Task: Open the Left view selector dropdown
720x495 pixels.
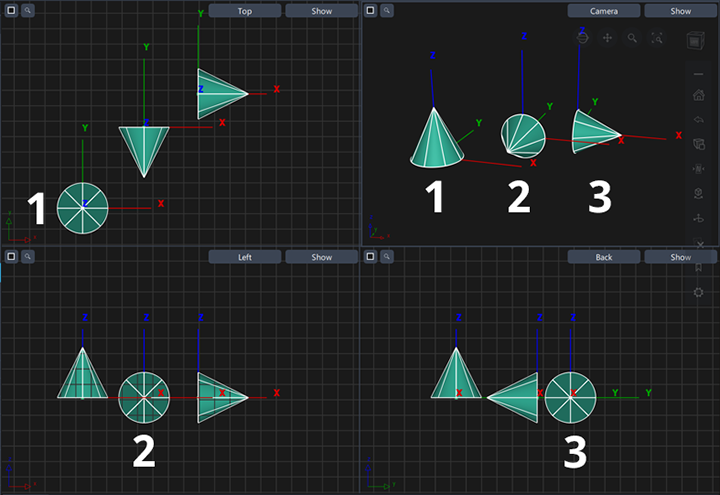Action: 245,257
